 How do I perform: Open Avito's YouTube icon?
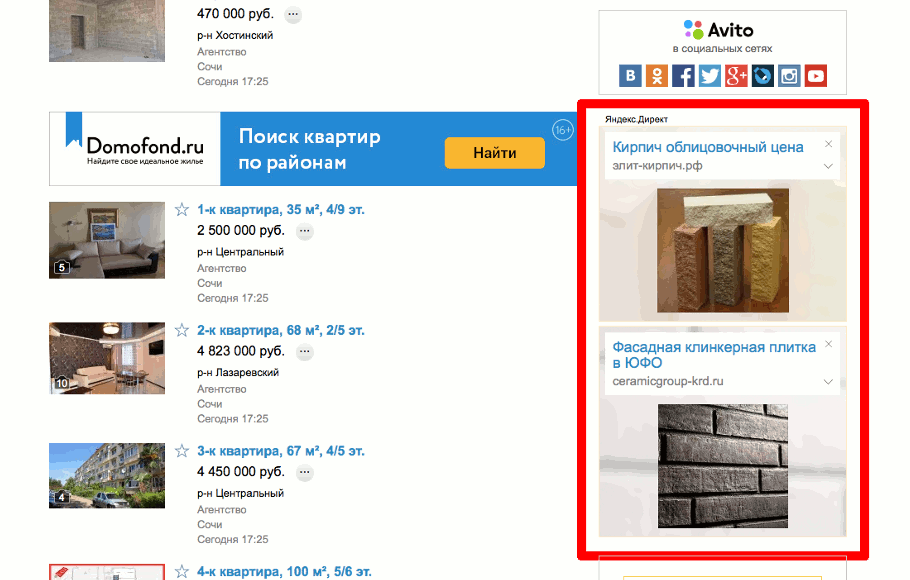(815, 75)
